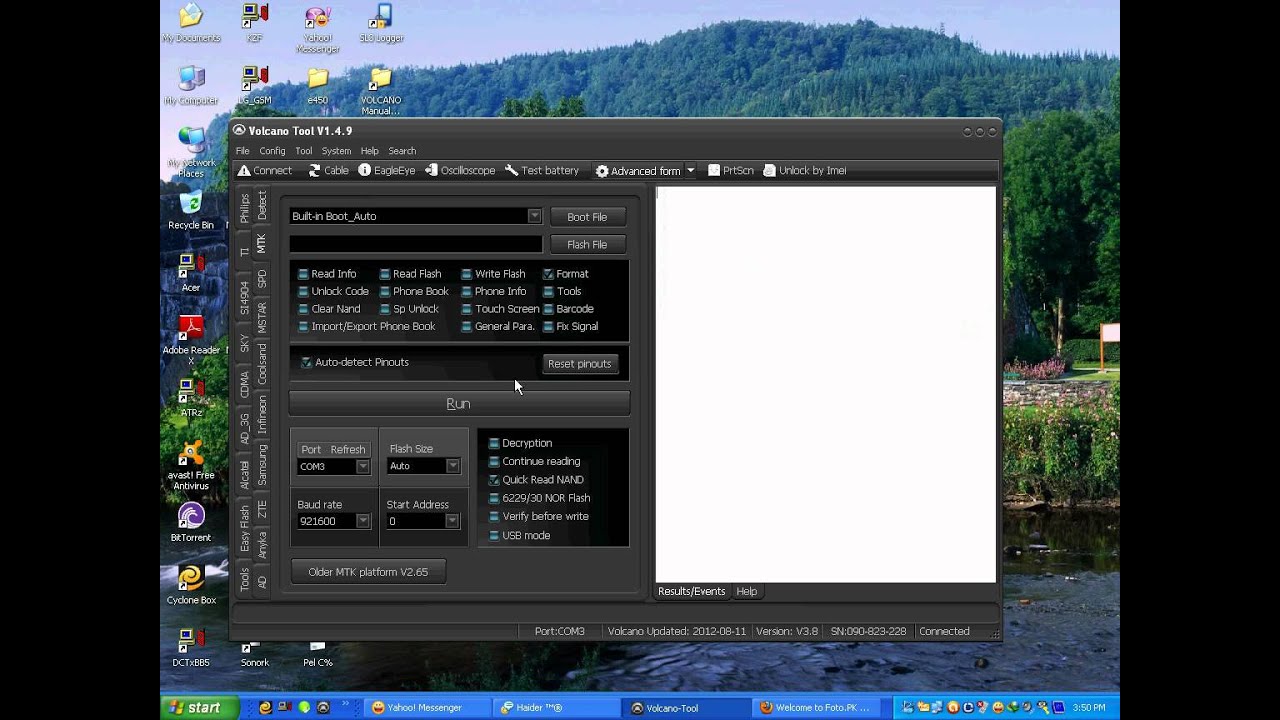
Task: Open the Acer desktop icon
Action: point(191,273)
